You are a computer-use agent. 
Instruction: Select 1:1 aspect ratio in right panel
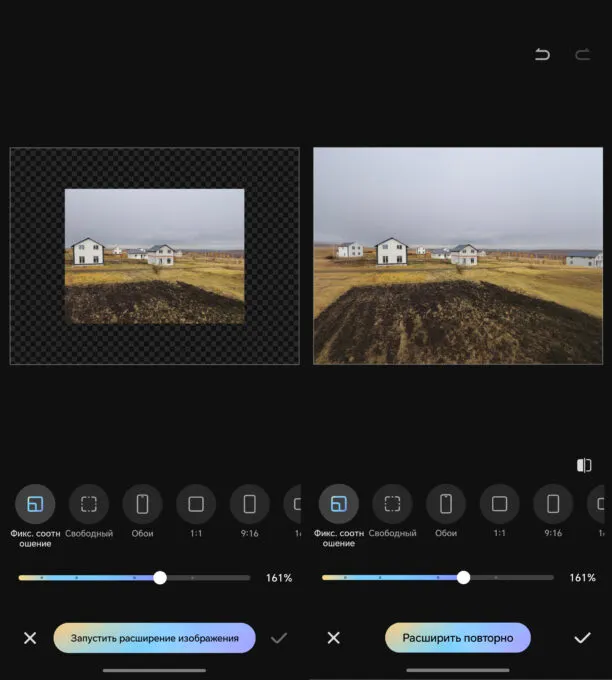[x=499, y=504]
